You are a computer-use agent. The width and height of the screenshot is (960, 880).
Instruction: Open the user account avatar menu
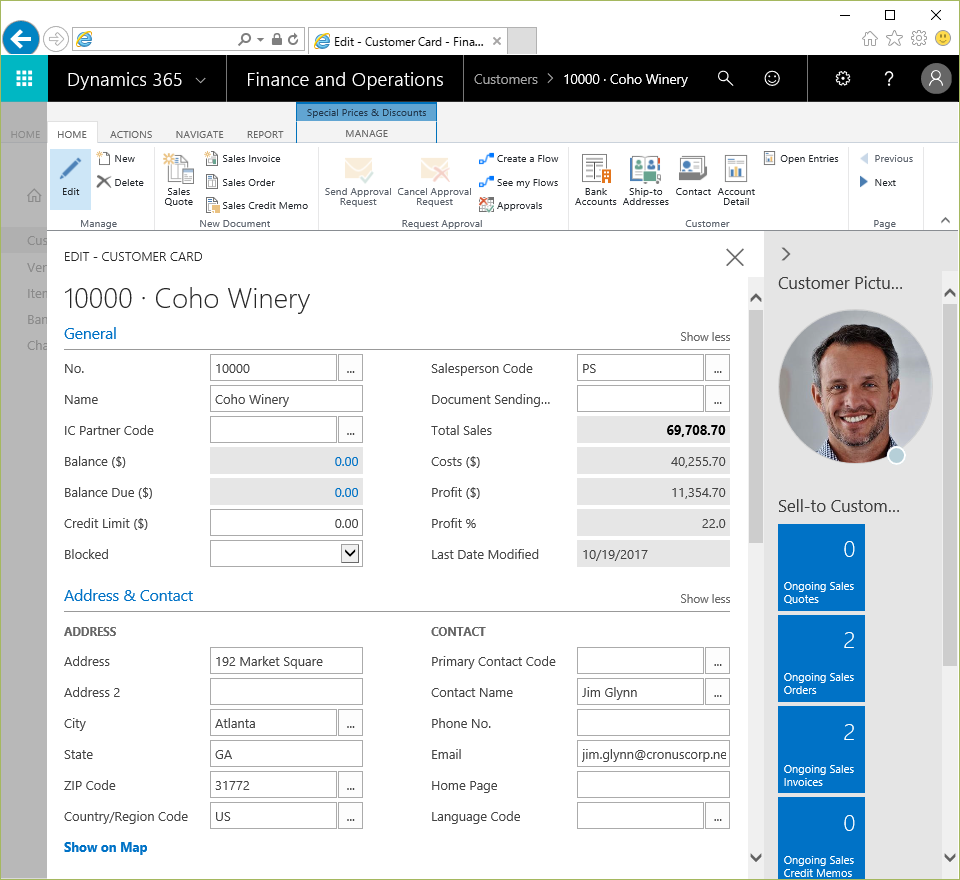(x=936, y=78)
